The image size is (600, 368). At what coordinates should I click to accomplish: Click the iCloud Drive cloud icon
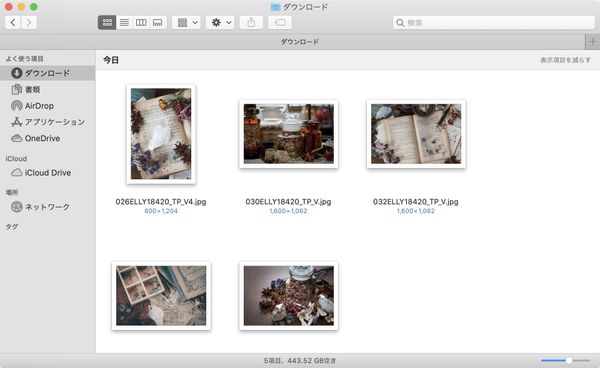(16, 173)
